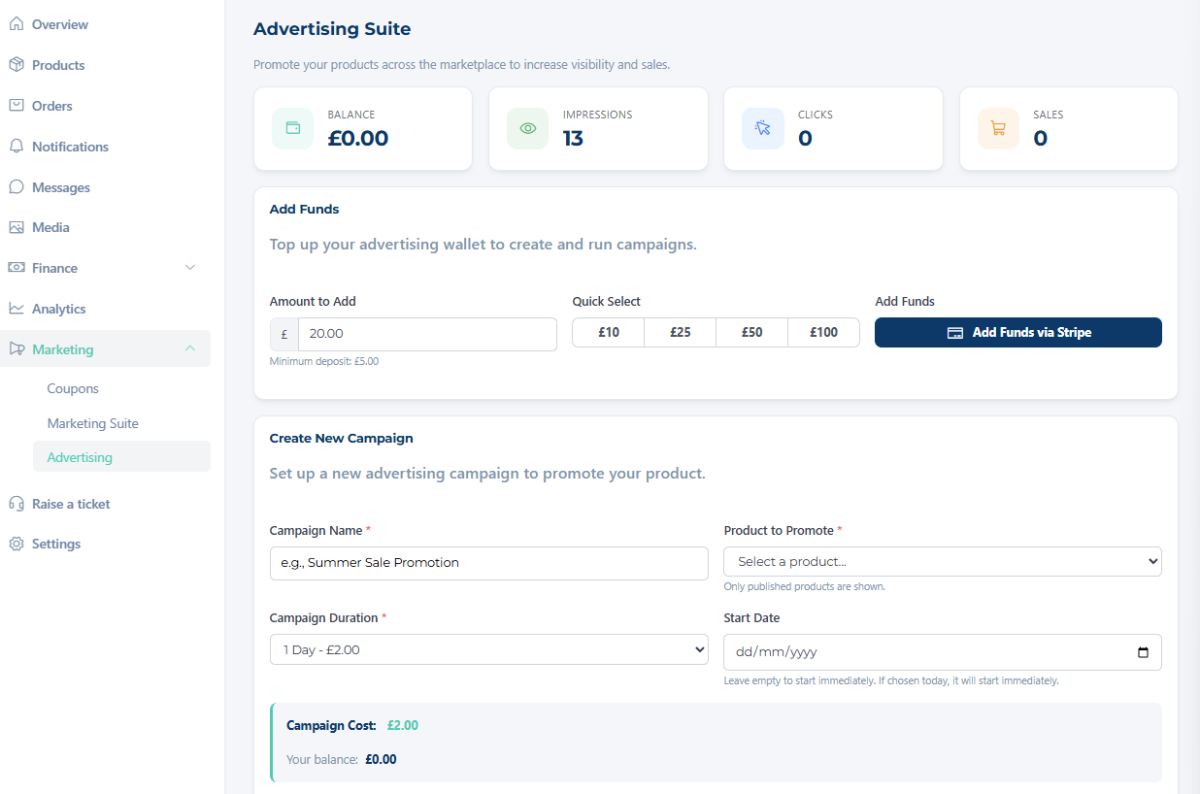Collapse the Marketing menu chevron
The image size is (1200, 794).
190,349
